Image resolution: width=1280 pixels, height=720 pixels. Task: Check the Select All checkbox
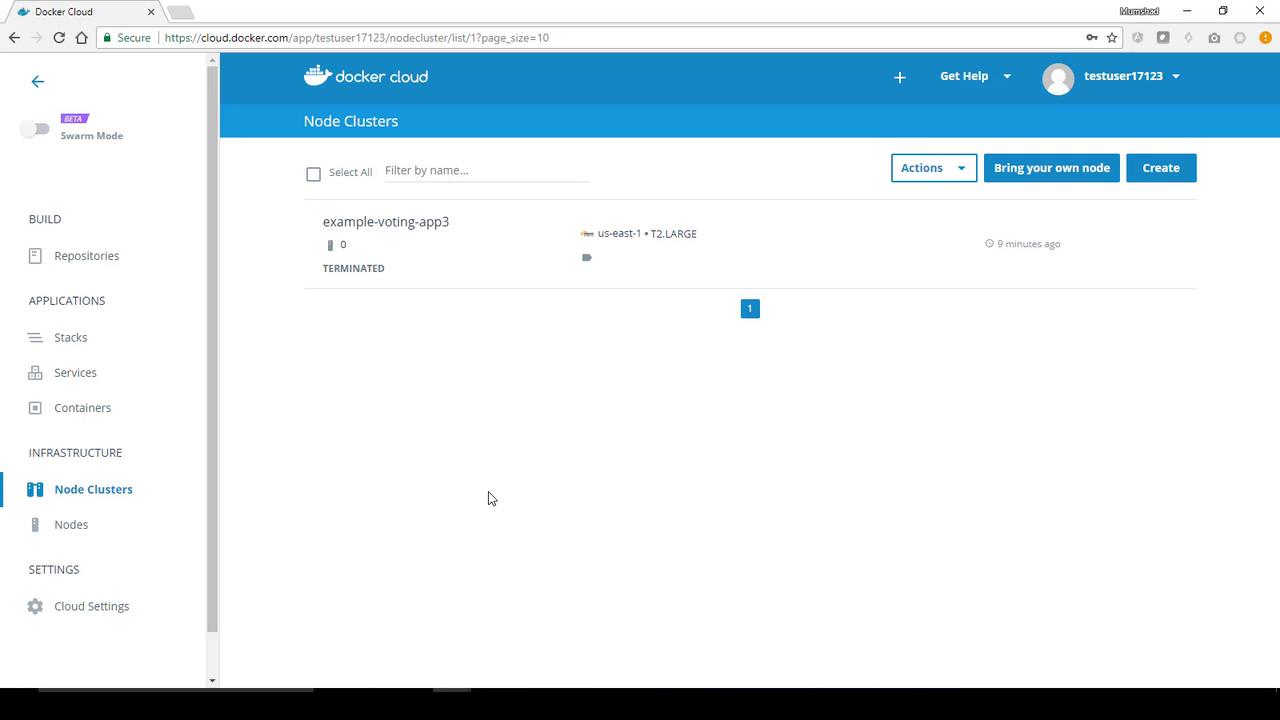click(x=313, y=174)
